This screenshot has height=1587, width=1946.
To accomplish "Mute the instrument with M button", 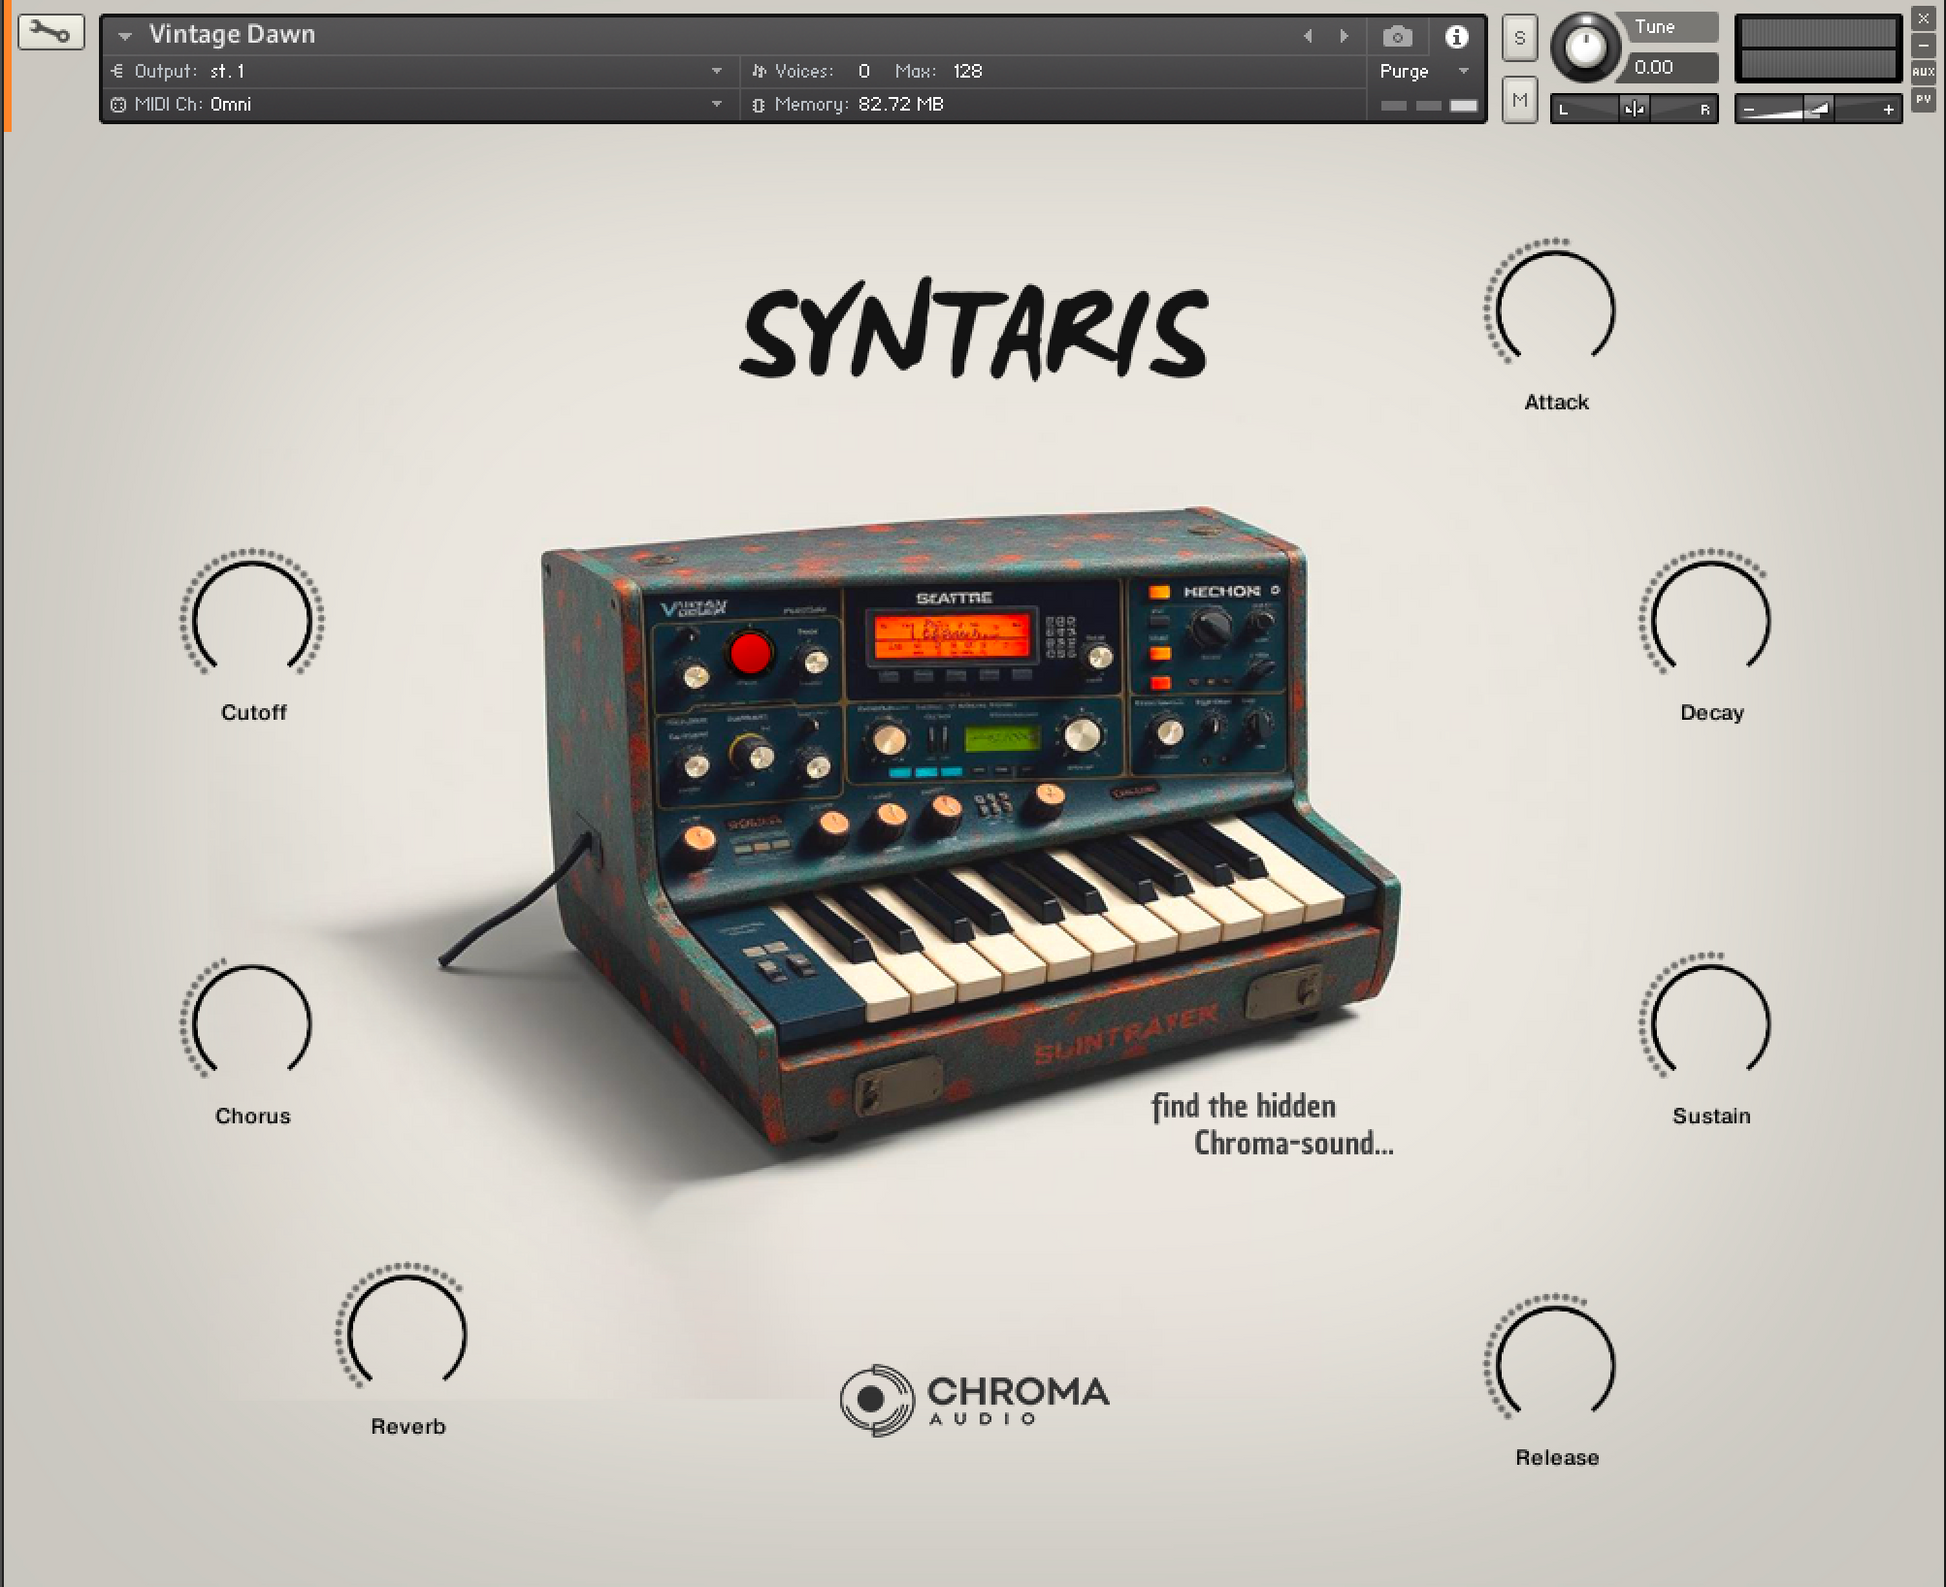I will pyautogui.click(x=1519, y=100).
